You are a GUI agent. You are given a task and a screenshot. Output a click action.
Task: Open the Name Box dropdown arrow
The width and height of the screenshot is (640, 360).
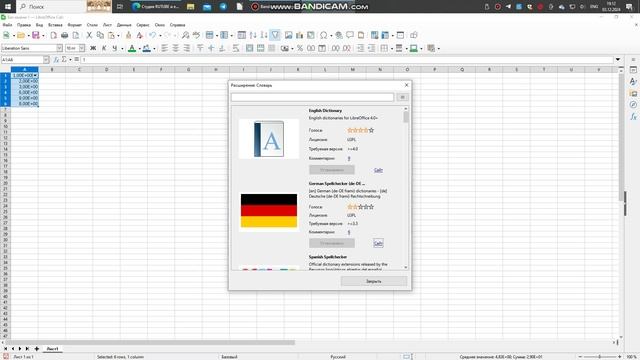pyautogui.click(x=46, y=60)
